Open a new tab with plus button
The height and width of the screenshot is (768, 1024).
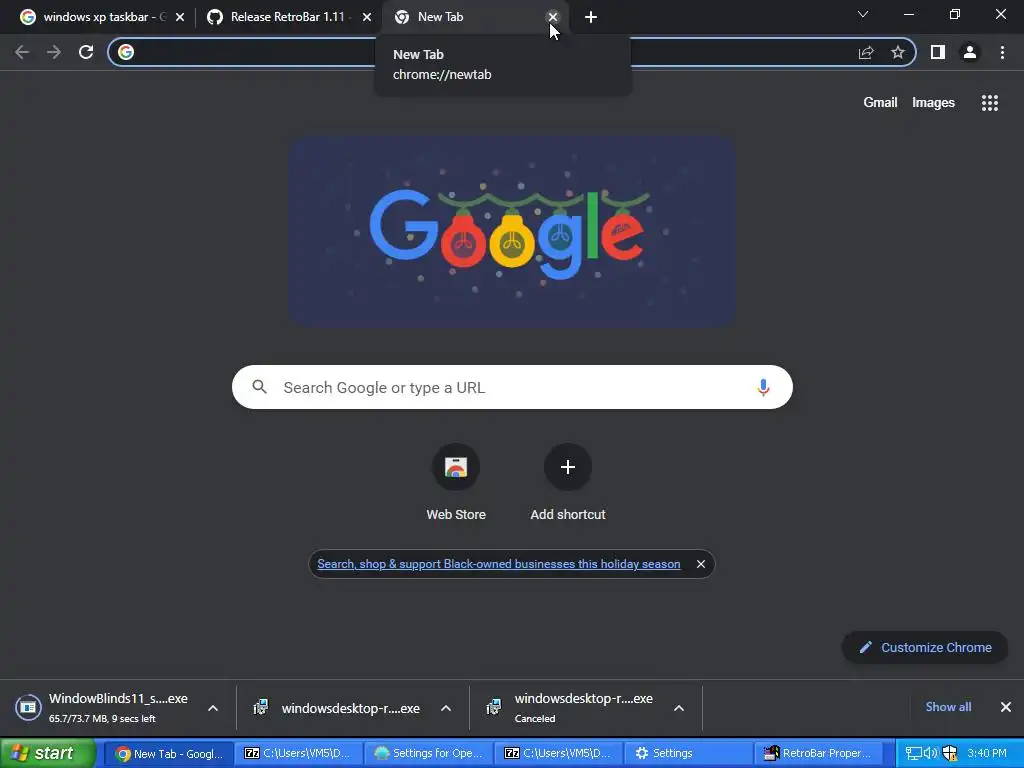coord(591,17)
